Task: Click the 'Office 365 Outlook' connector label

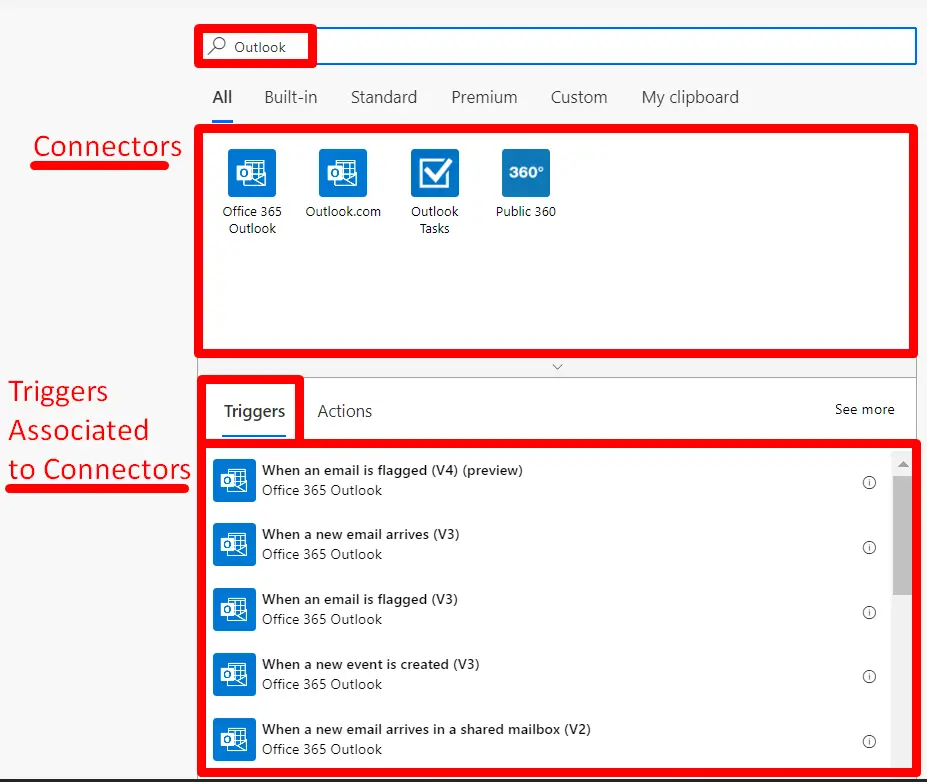Action: tap(252, 220)
